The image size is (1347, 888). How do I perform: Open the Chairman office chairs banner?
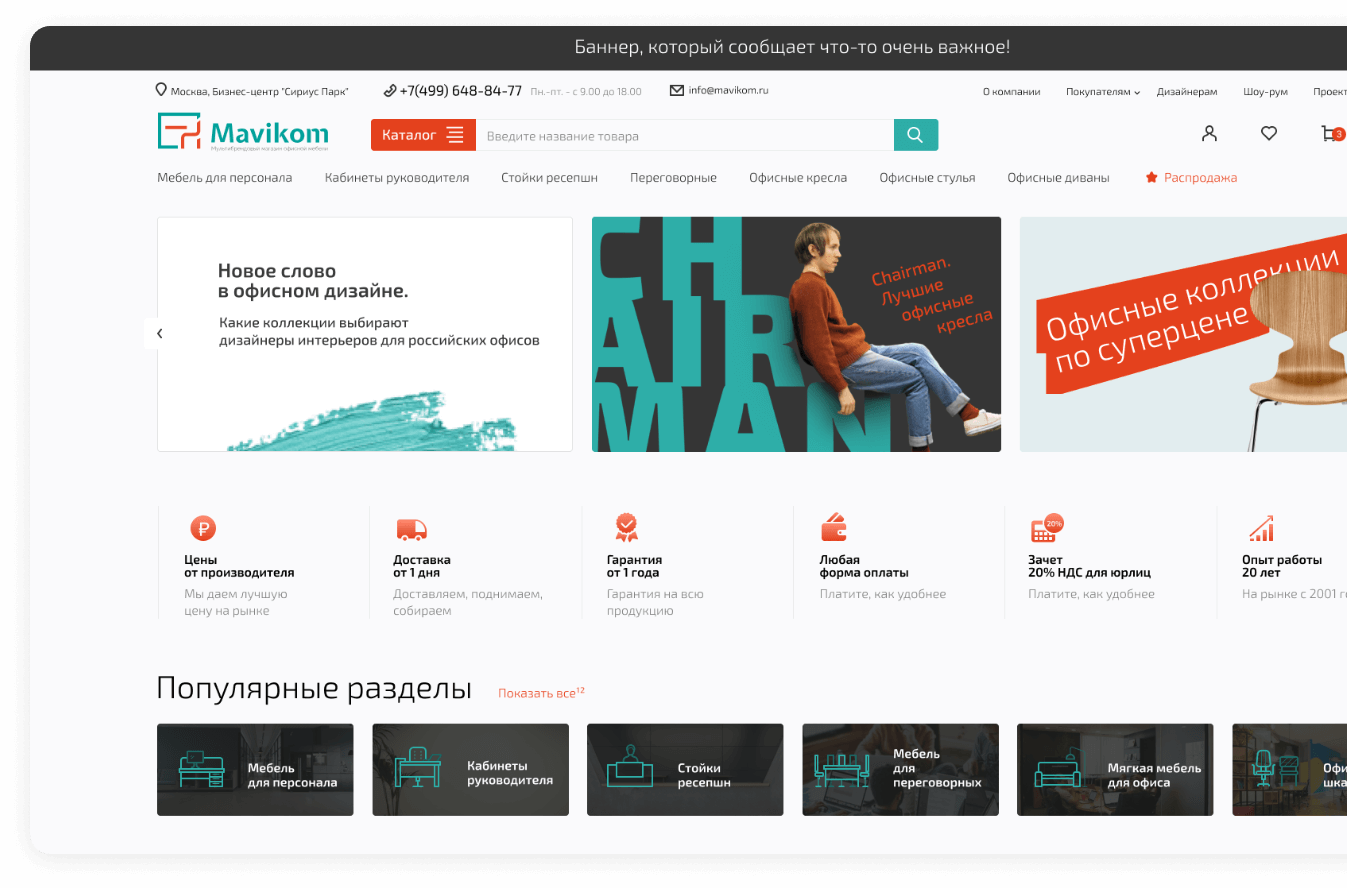click(x=796, y=334)
